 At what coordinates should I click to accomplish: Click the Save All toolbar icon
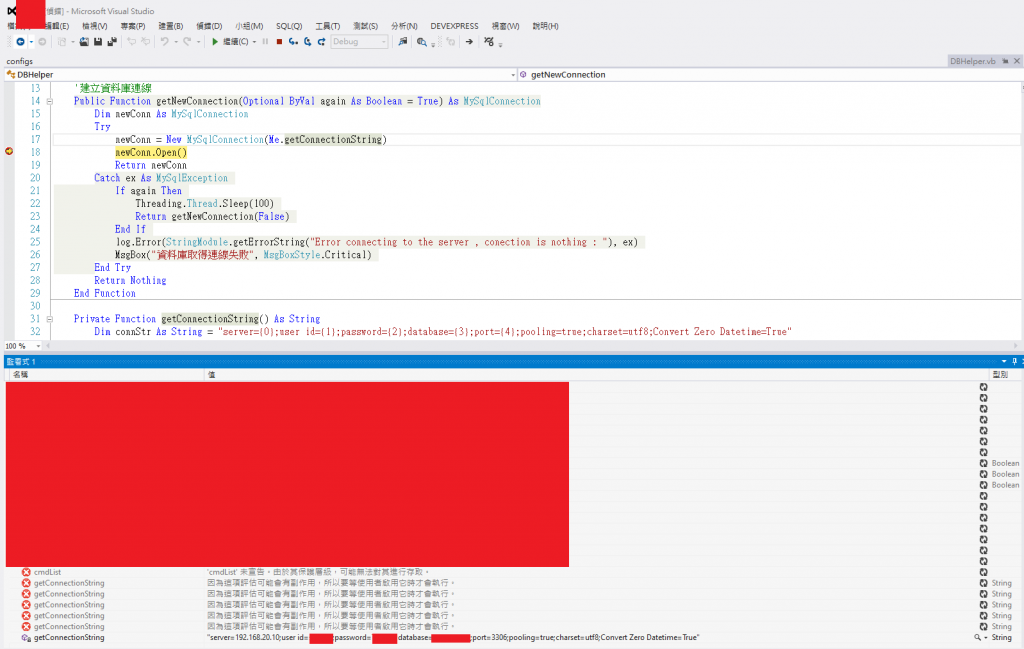click(112, 42)
